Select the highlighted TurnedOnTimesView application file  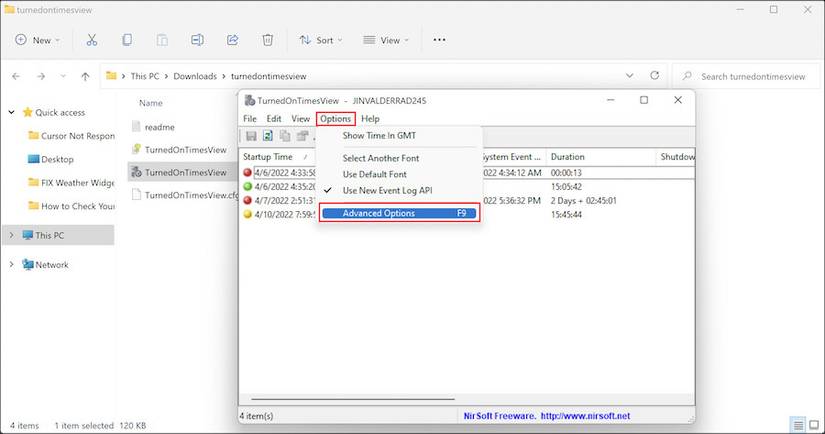point(183,172)
